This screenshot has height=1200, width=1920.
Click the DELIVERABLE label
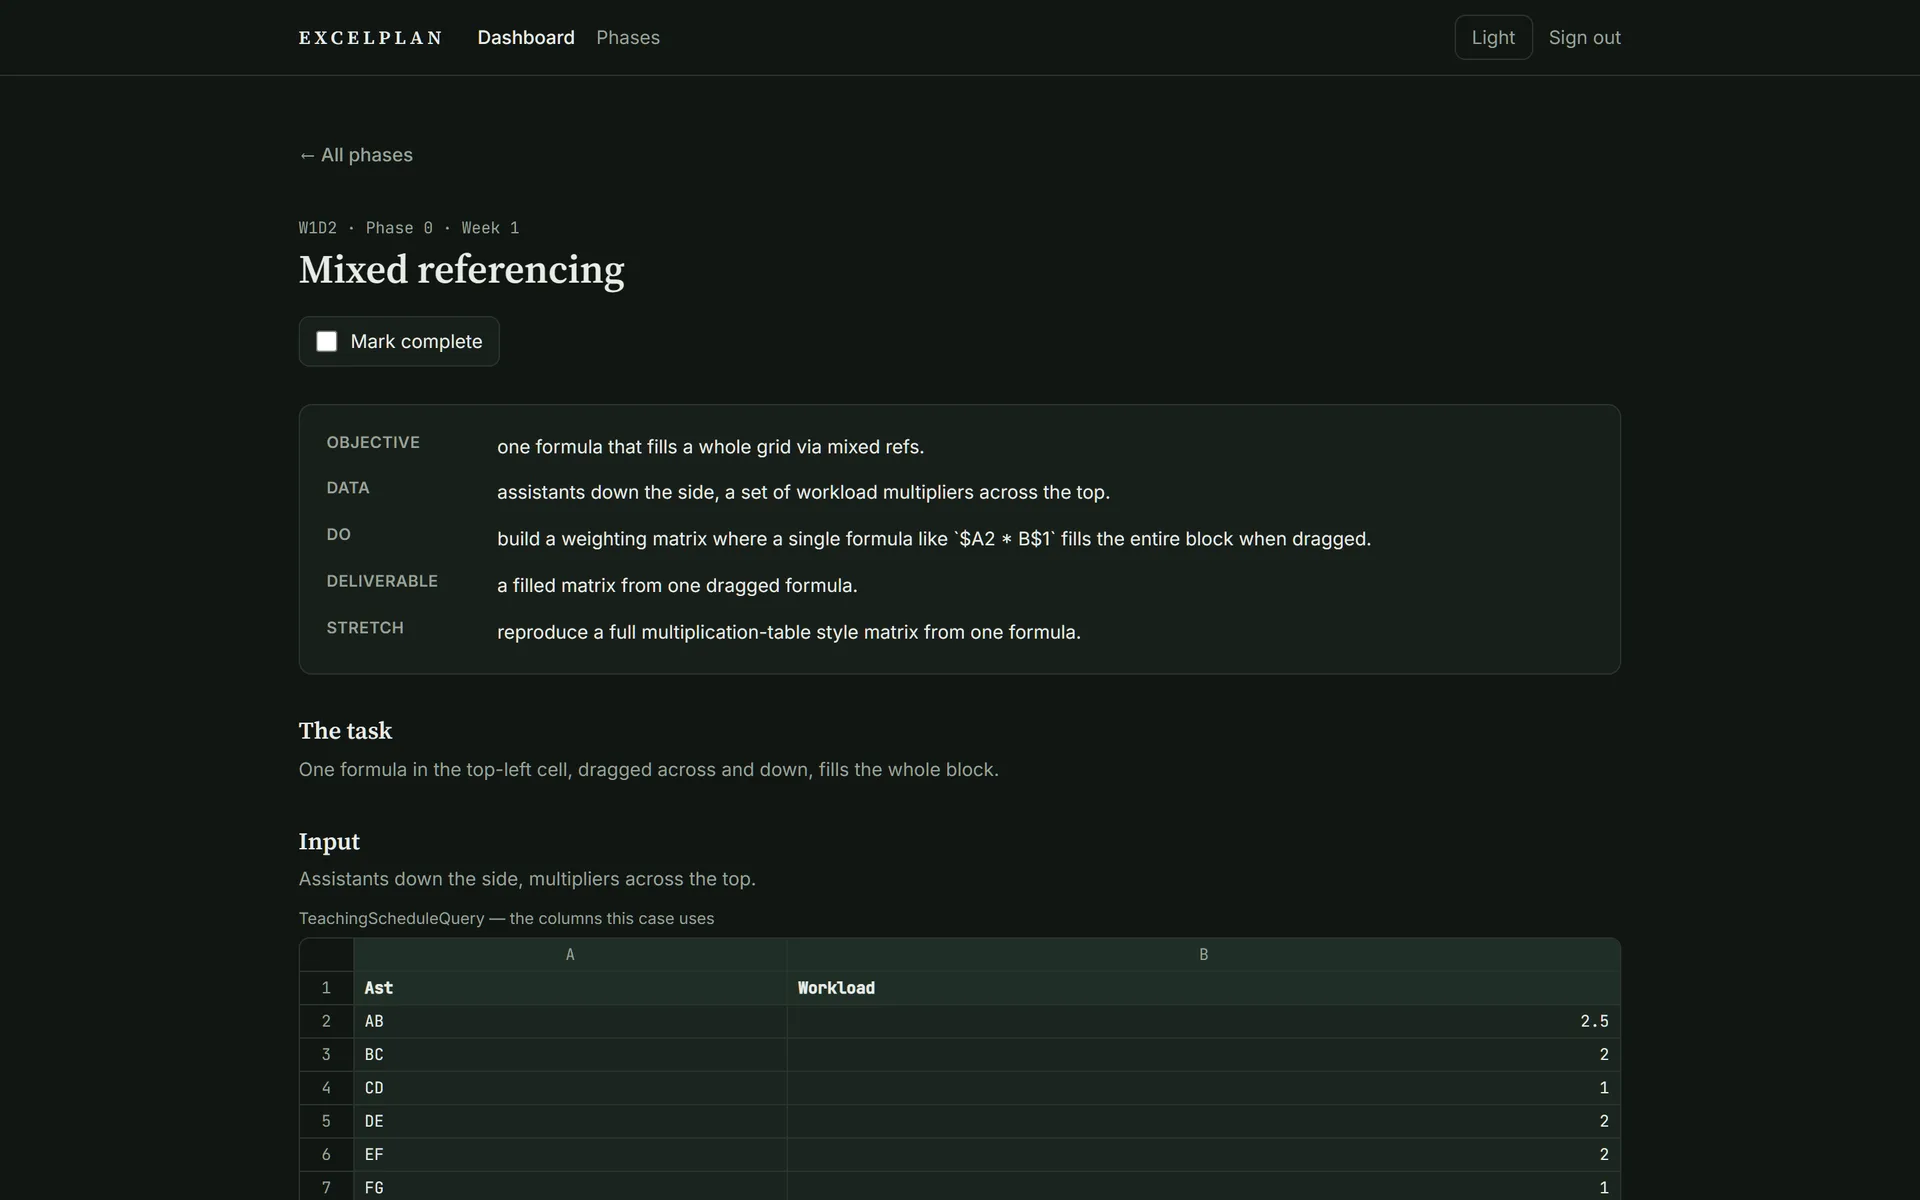[382, 581]
